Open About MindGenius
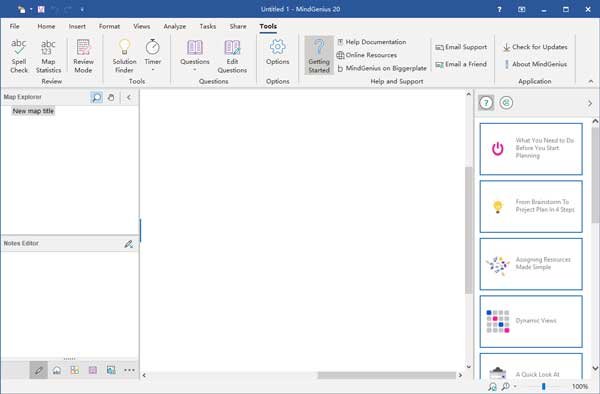Screen dimensions: 600x394 535,64
